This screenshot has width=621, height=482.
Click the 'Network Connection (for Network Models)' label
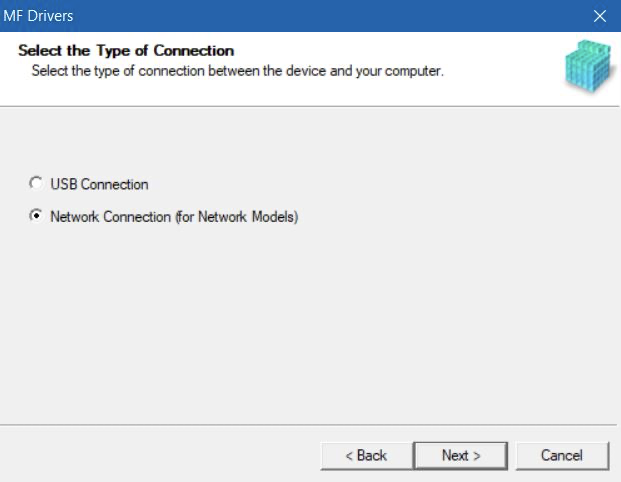174,217
